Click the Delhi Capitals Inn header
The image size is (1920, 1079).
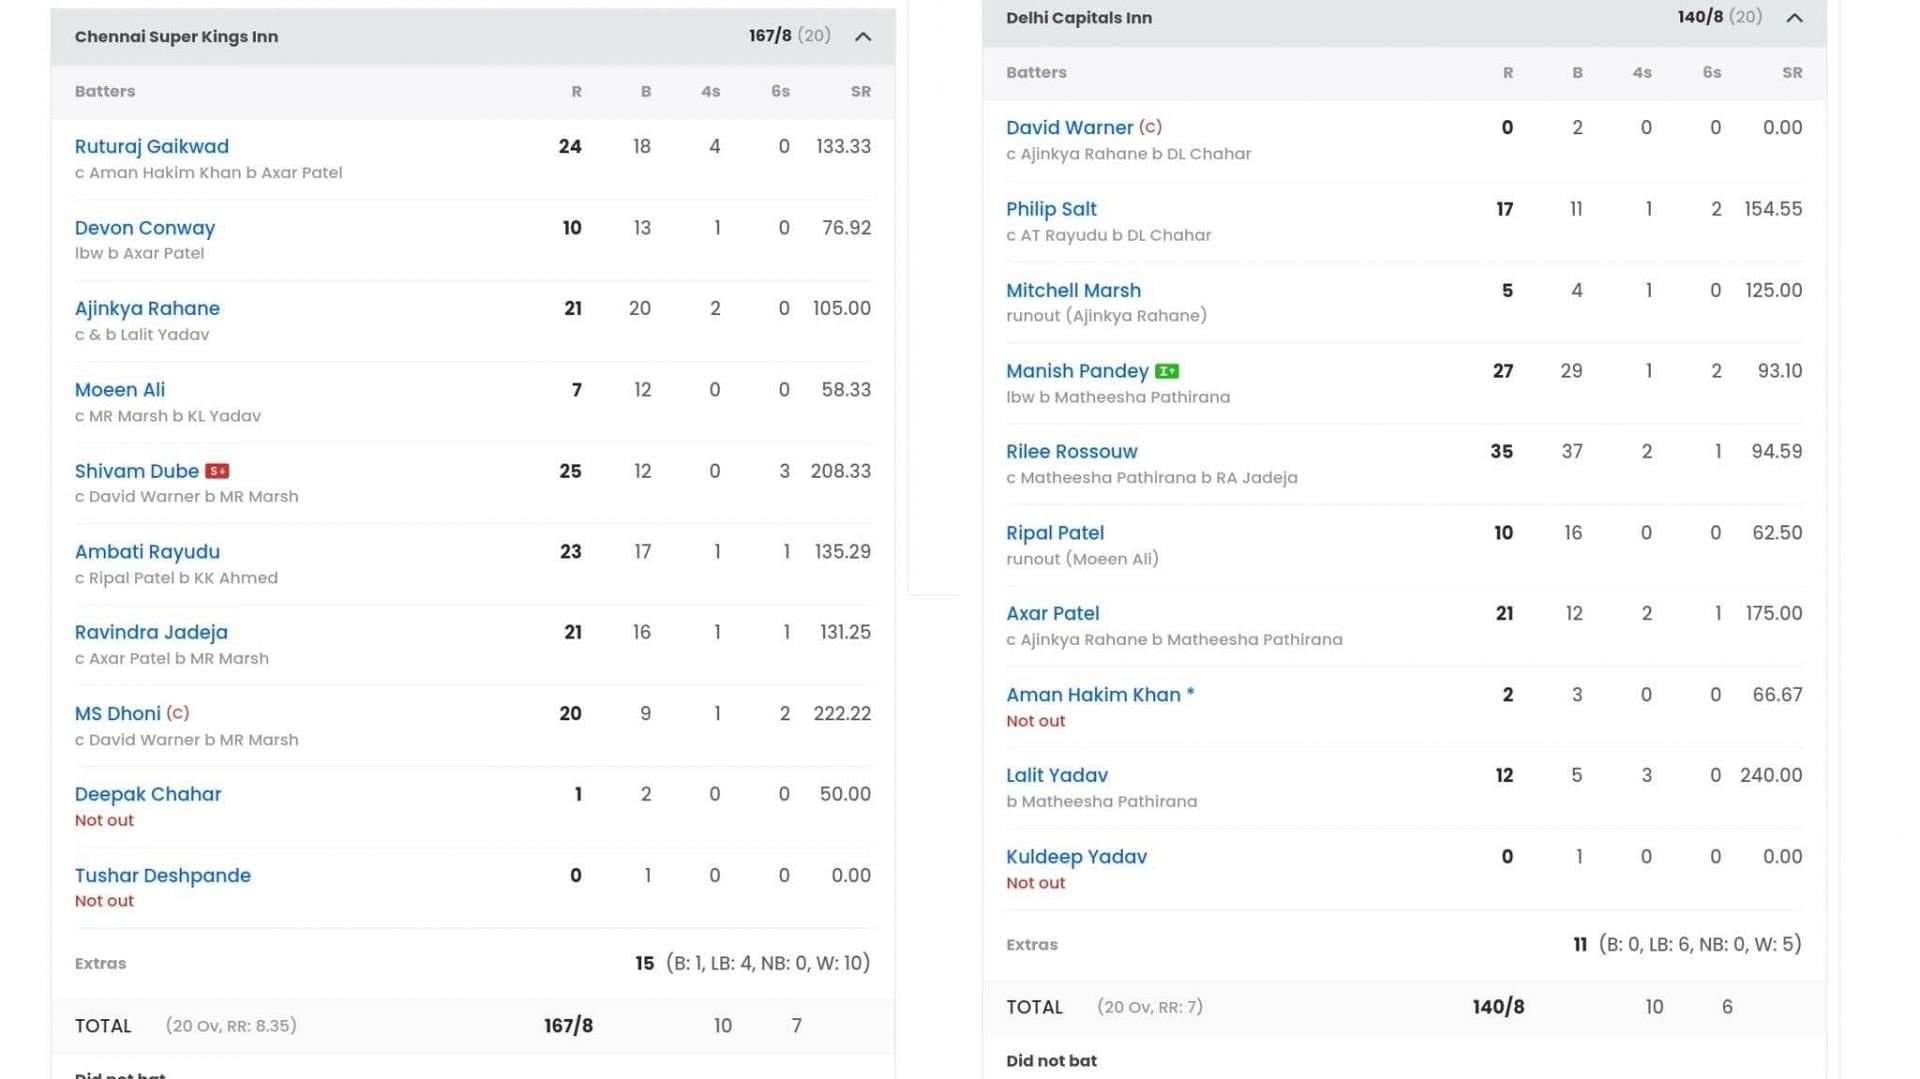pos(1079,18)
